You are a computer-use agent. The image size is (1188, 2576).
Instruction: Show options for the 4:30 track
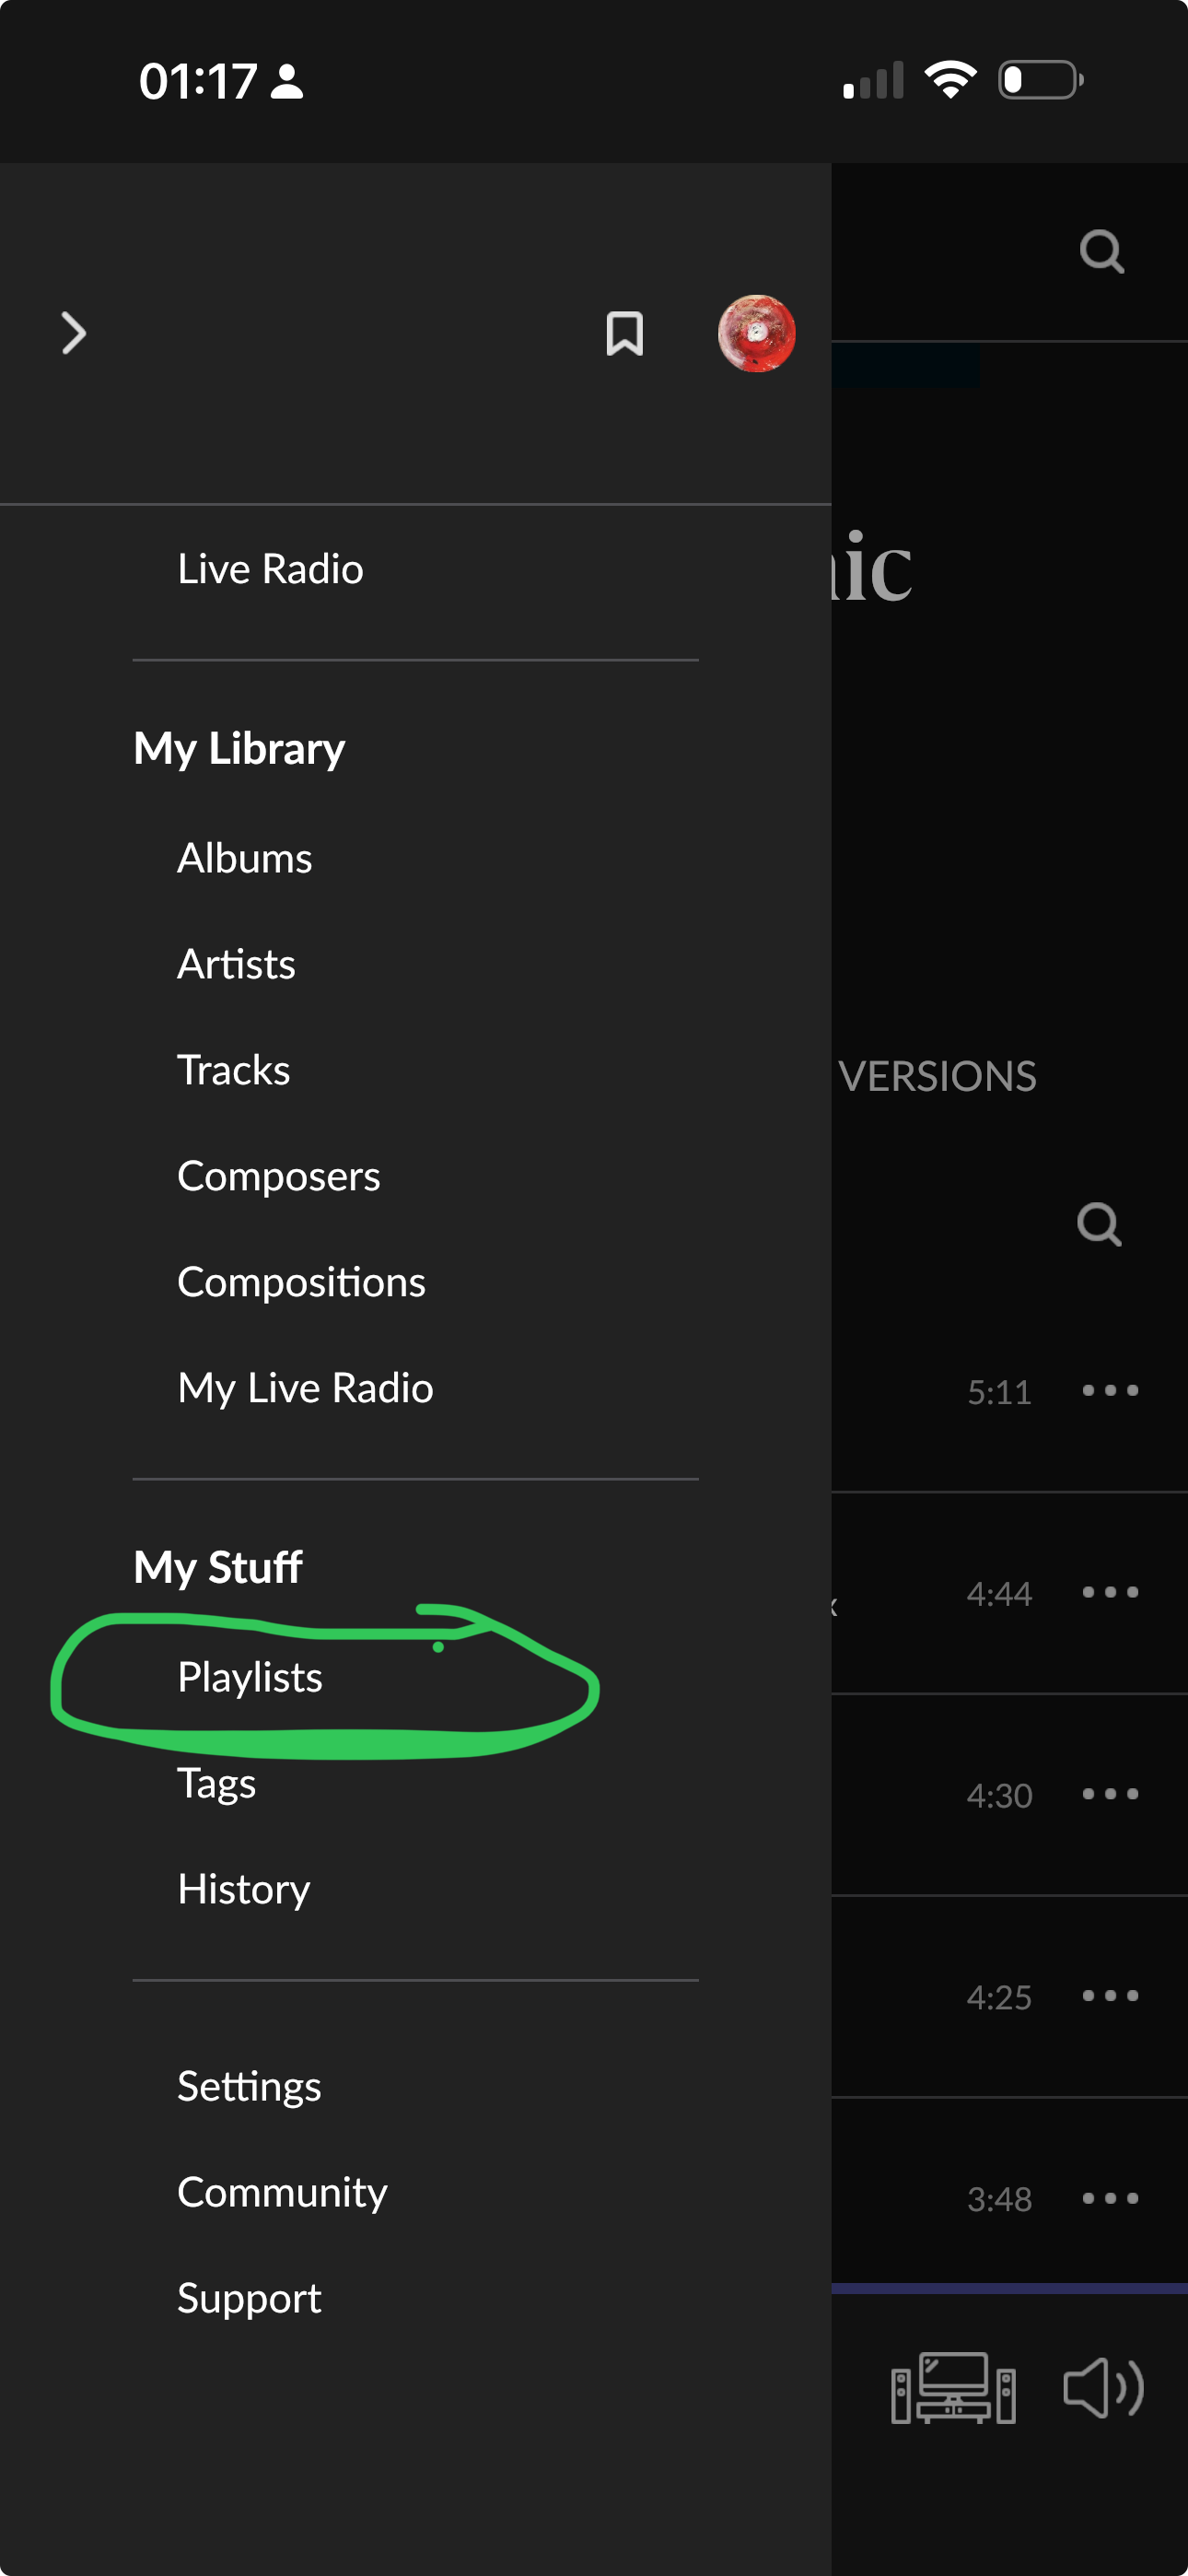(1110, 1794)
